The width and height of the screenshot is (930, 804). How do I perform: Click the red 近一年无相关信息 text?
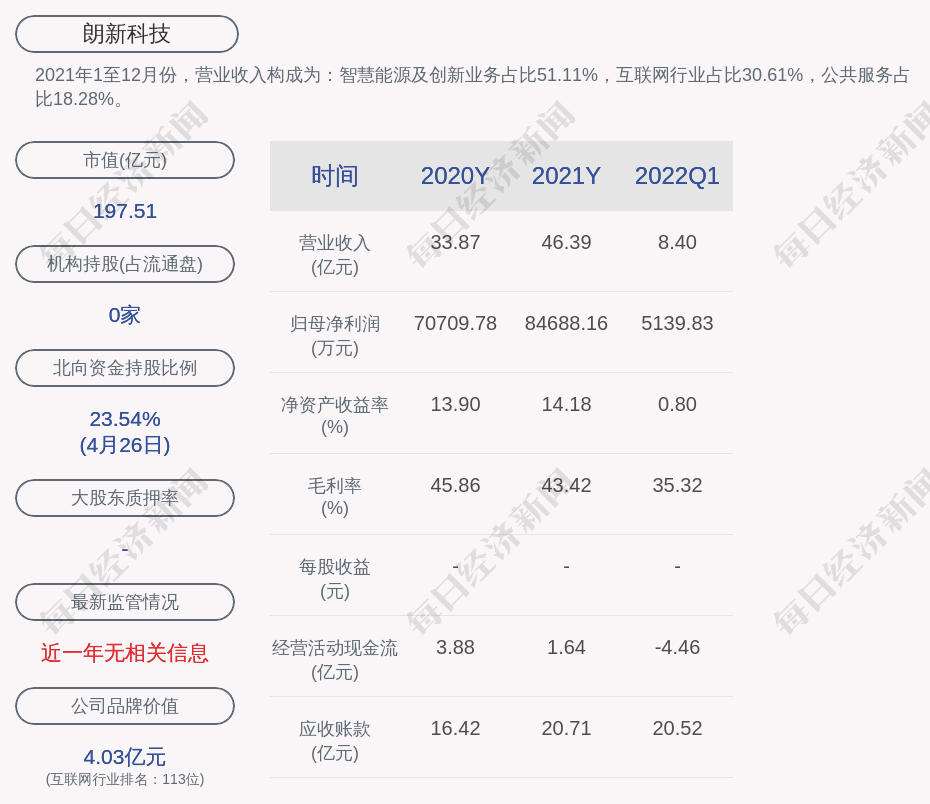(125, 653)
